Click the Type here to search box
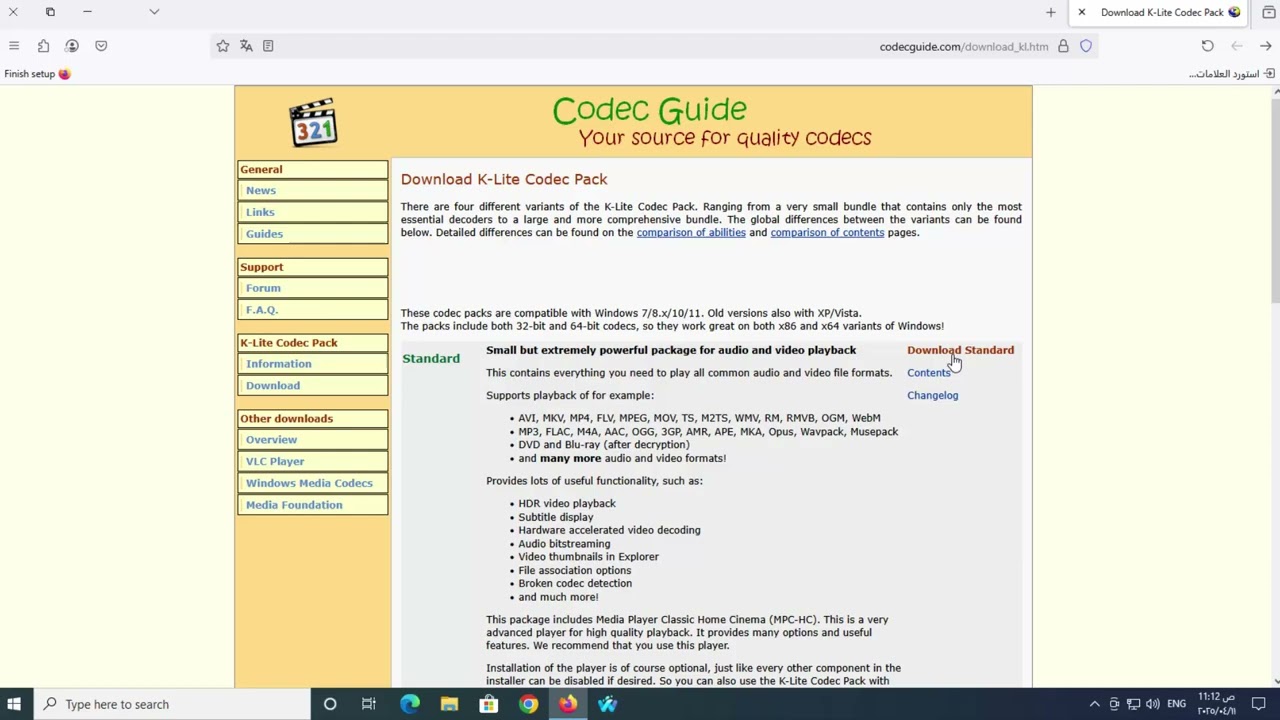 pos(173,704)
